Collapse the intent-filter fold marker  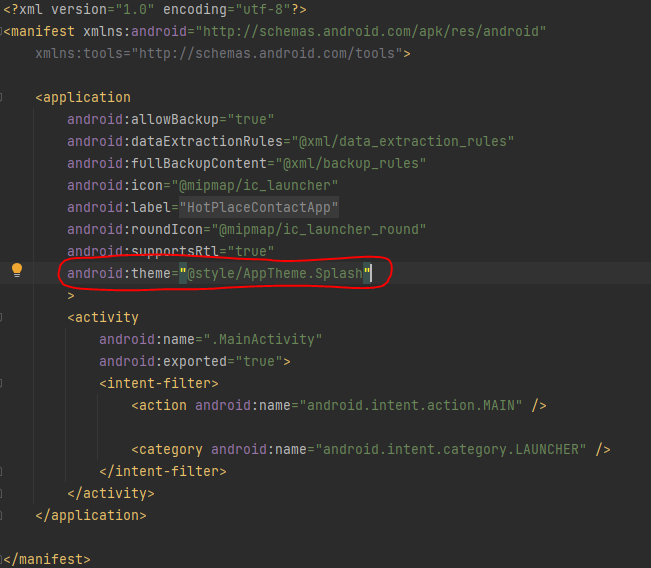1,383
